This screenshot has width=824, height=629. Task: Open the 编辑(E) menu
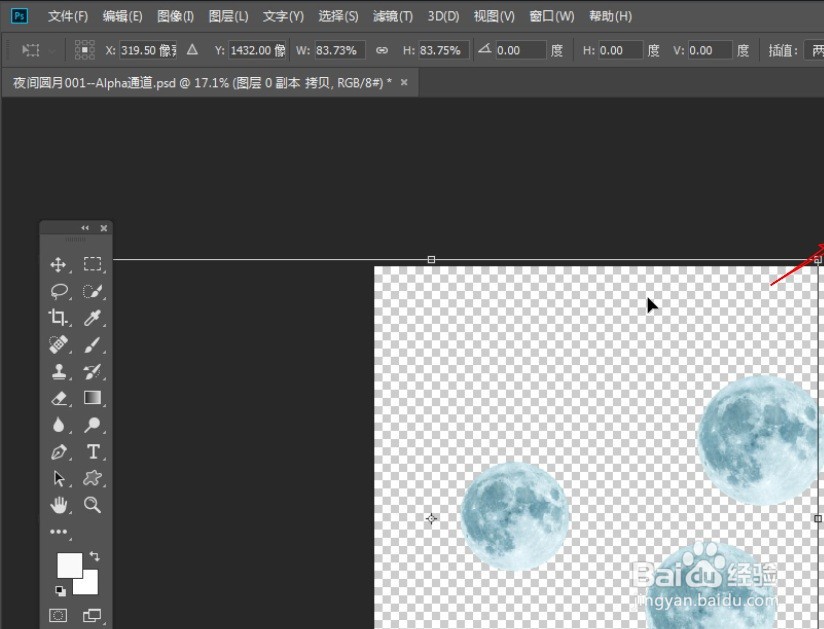[122, 16]
